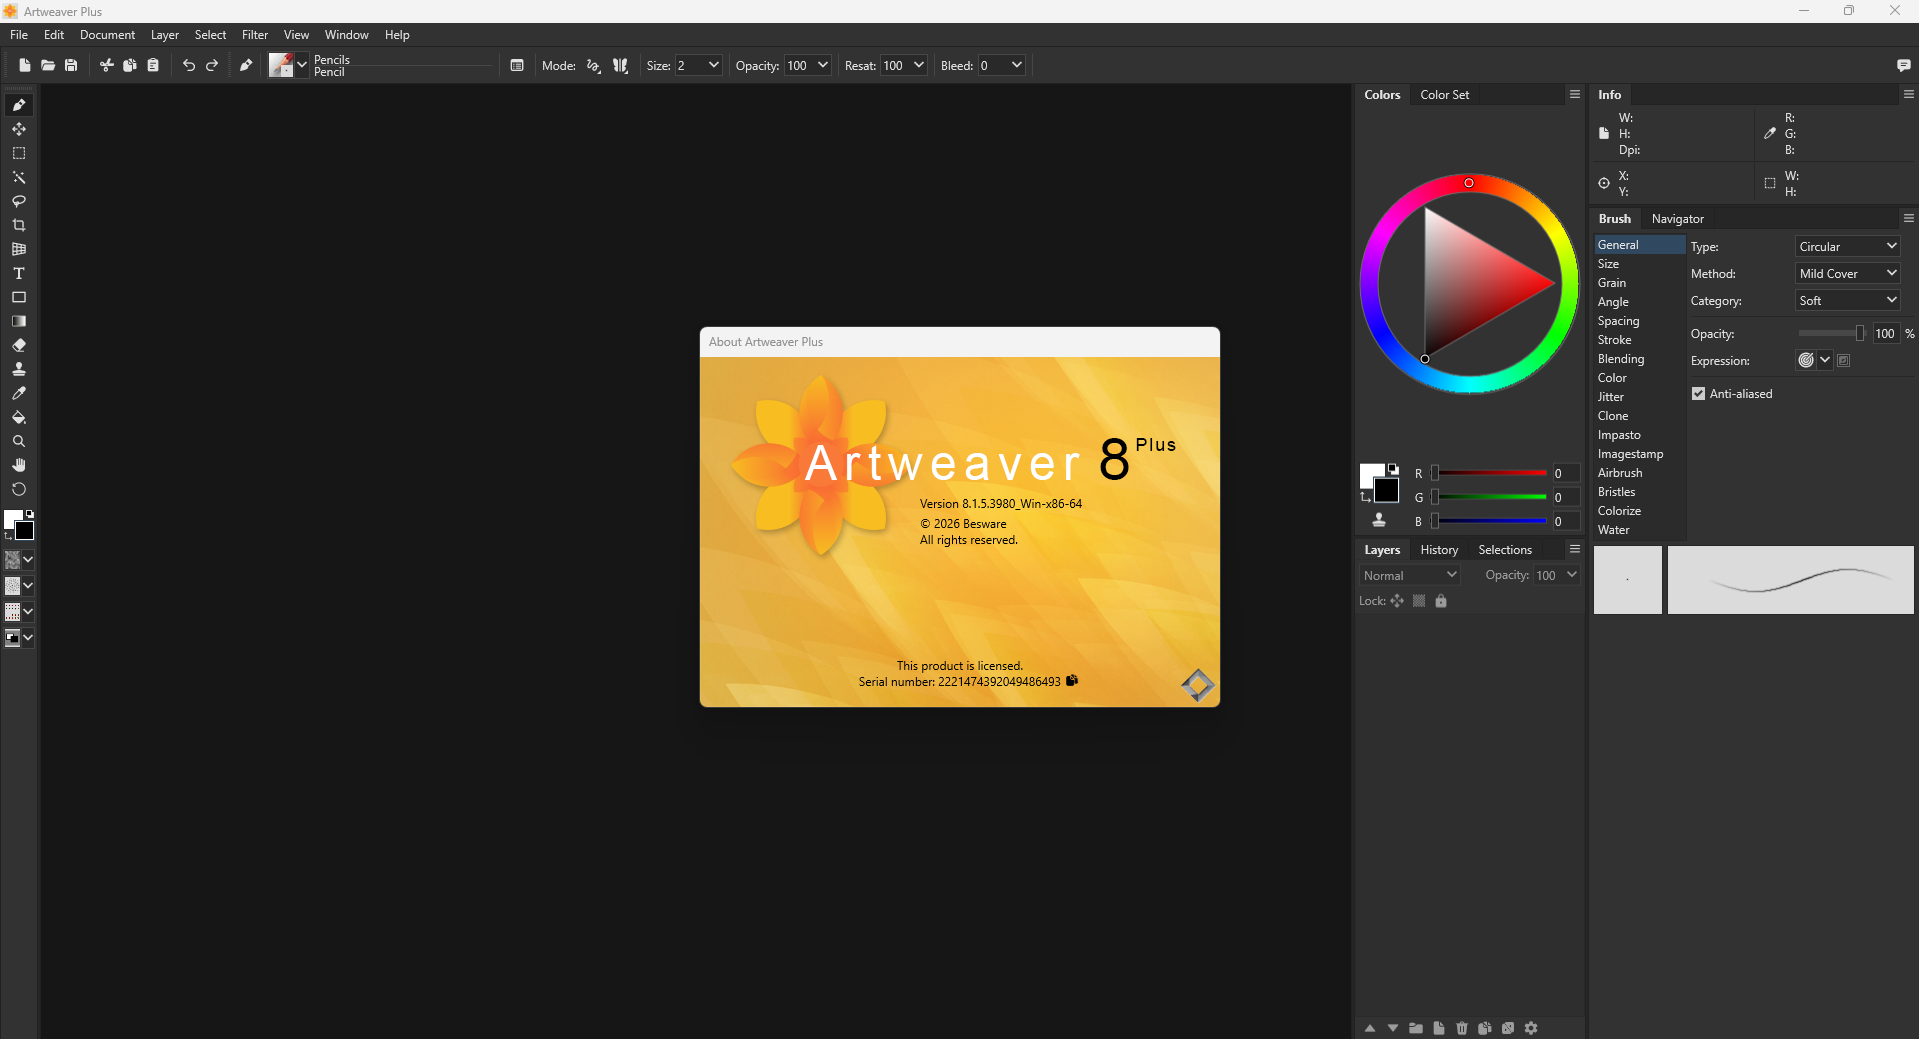Select the Text tool
Image resolution: width=1919 pixels, height=1039 pixels.
click(19, 273)
